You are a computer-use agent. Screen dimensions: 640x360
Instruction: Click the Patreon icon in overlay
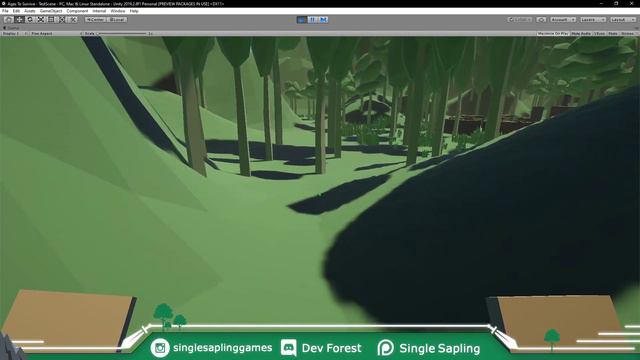click(385, 348)
